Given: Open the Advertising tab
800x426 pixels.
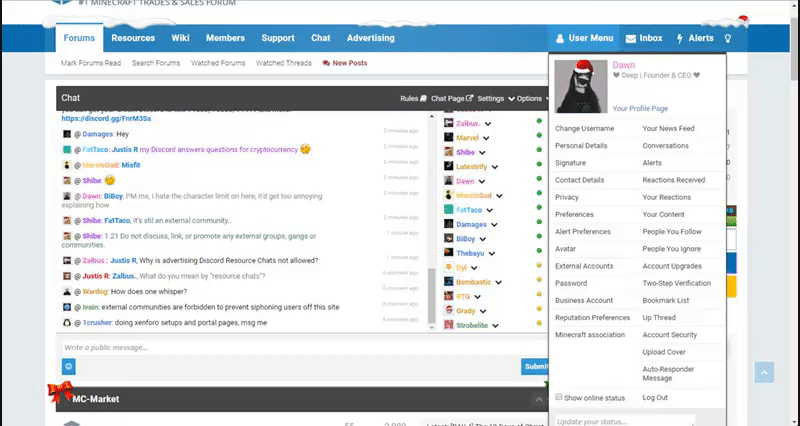Looking at the screenshot, I should coord(370,38).
